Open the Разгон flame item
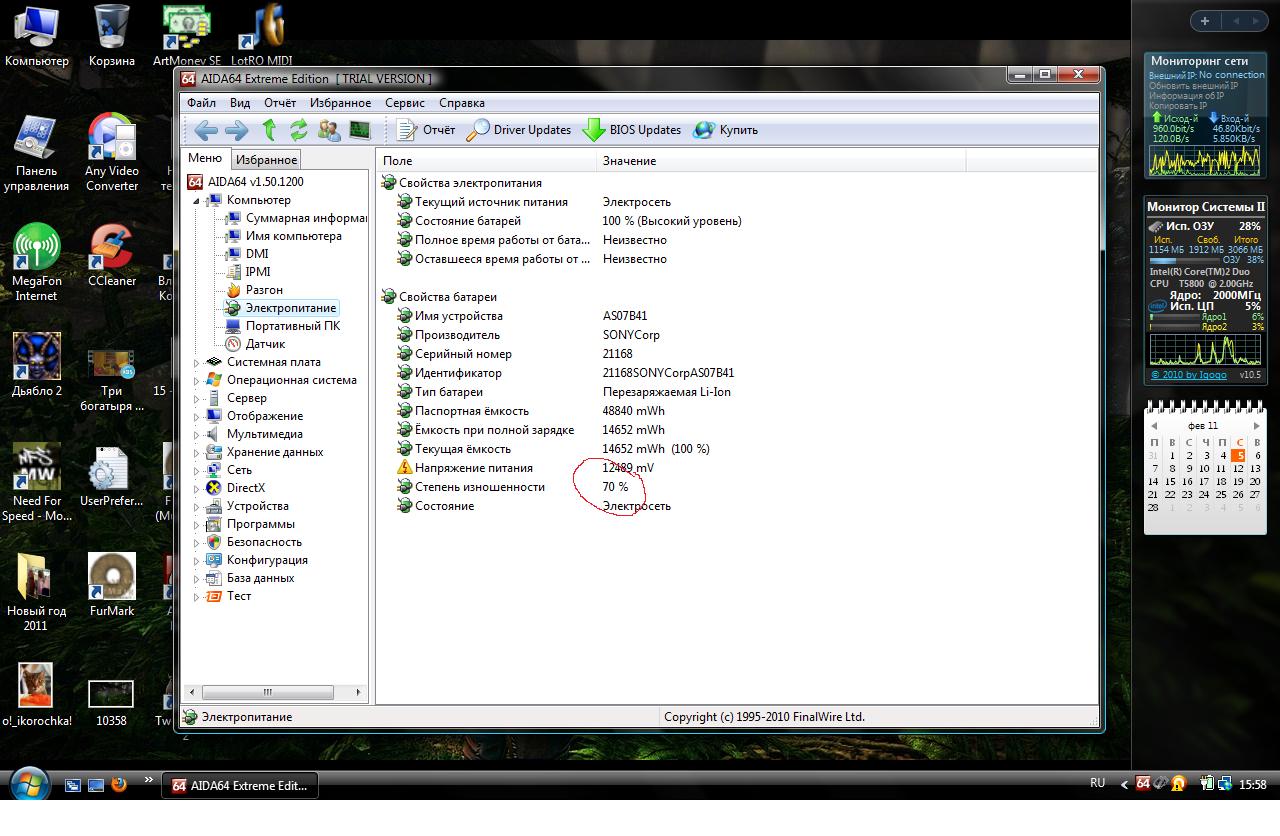Image resolution: width=1280 pixels, height=836 pixels. (x=264, y=290)
